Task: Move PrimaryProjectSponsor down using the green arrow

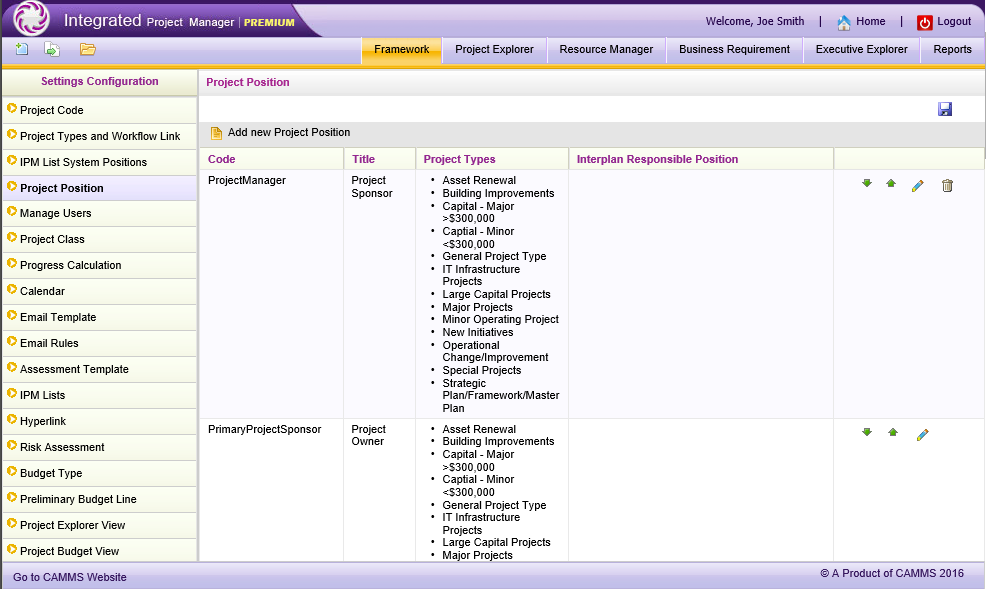Action: [866, 434]
